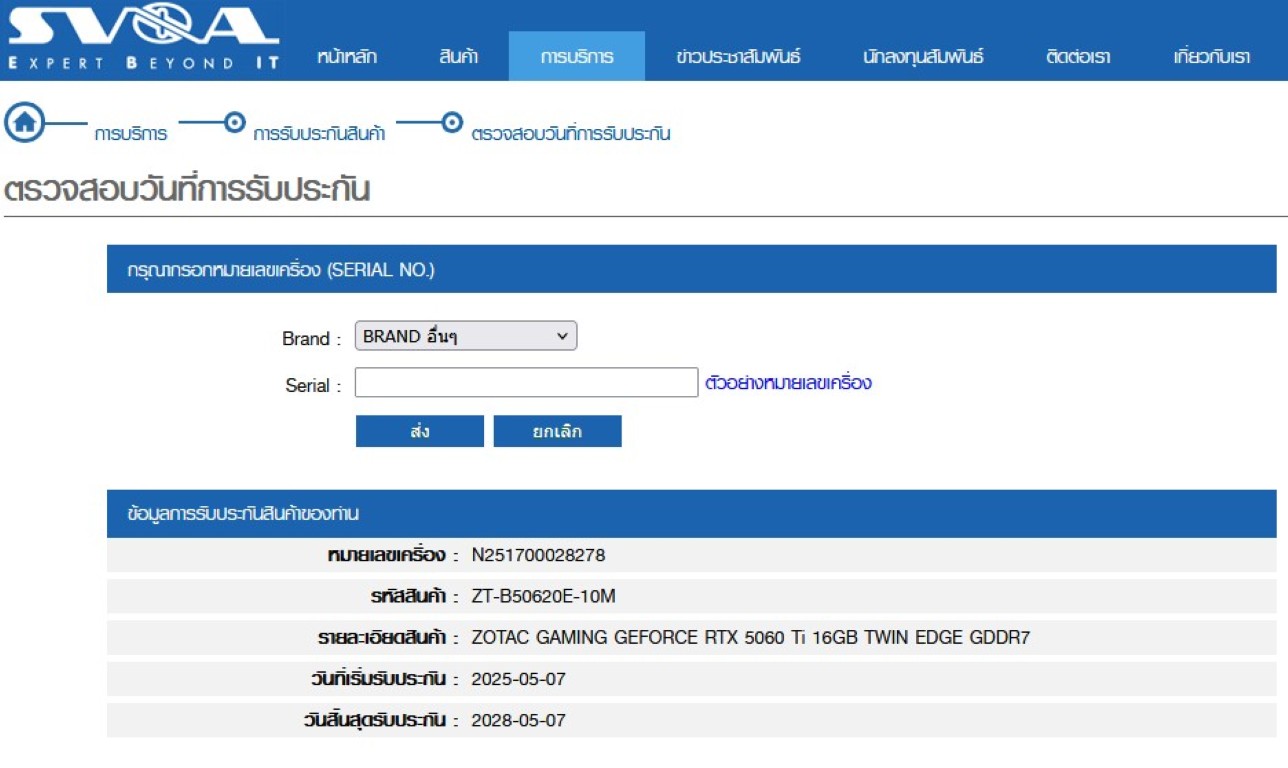This screenshot has height=768, width=1288.
Task: Click warranty end date 2028-05-07
Action: pos(518,720)
